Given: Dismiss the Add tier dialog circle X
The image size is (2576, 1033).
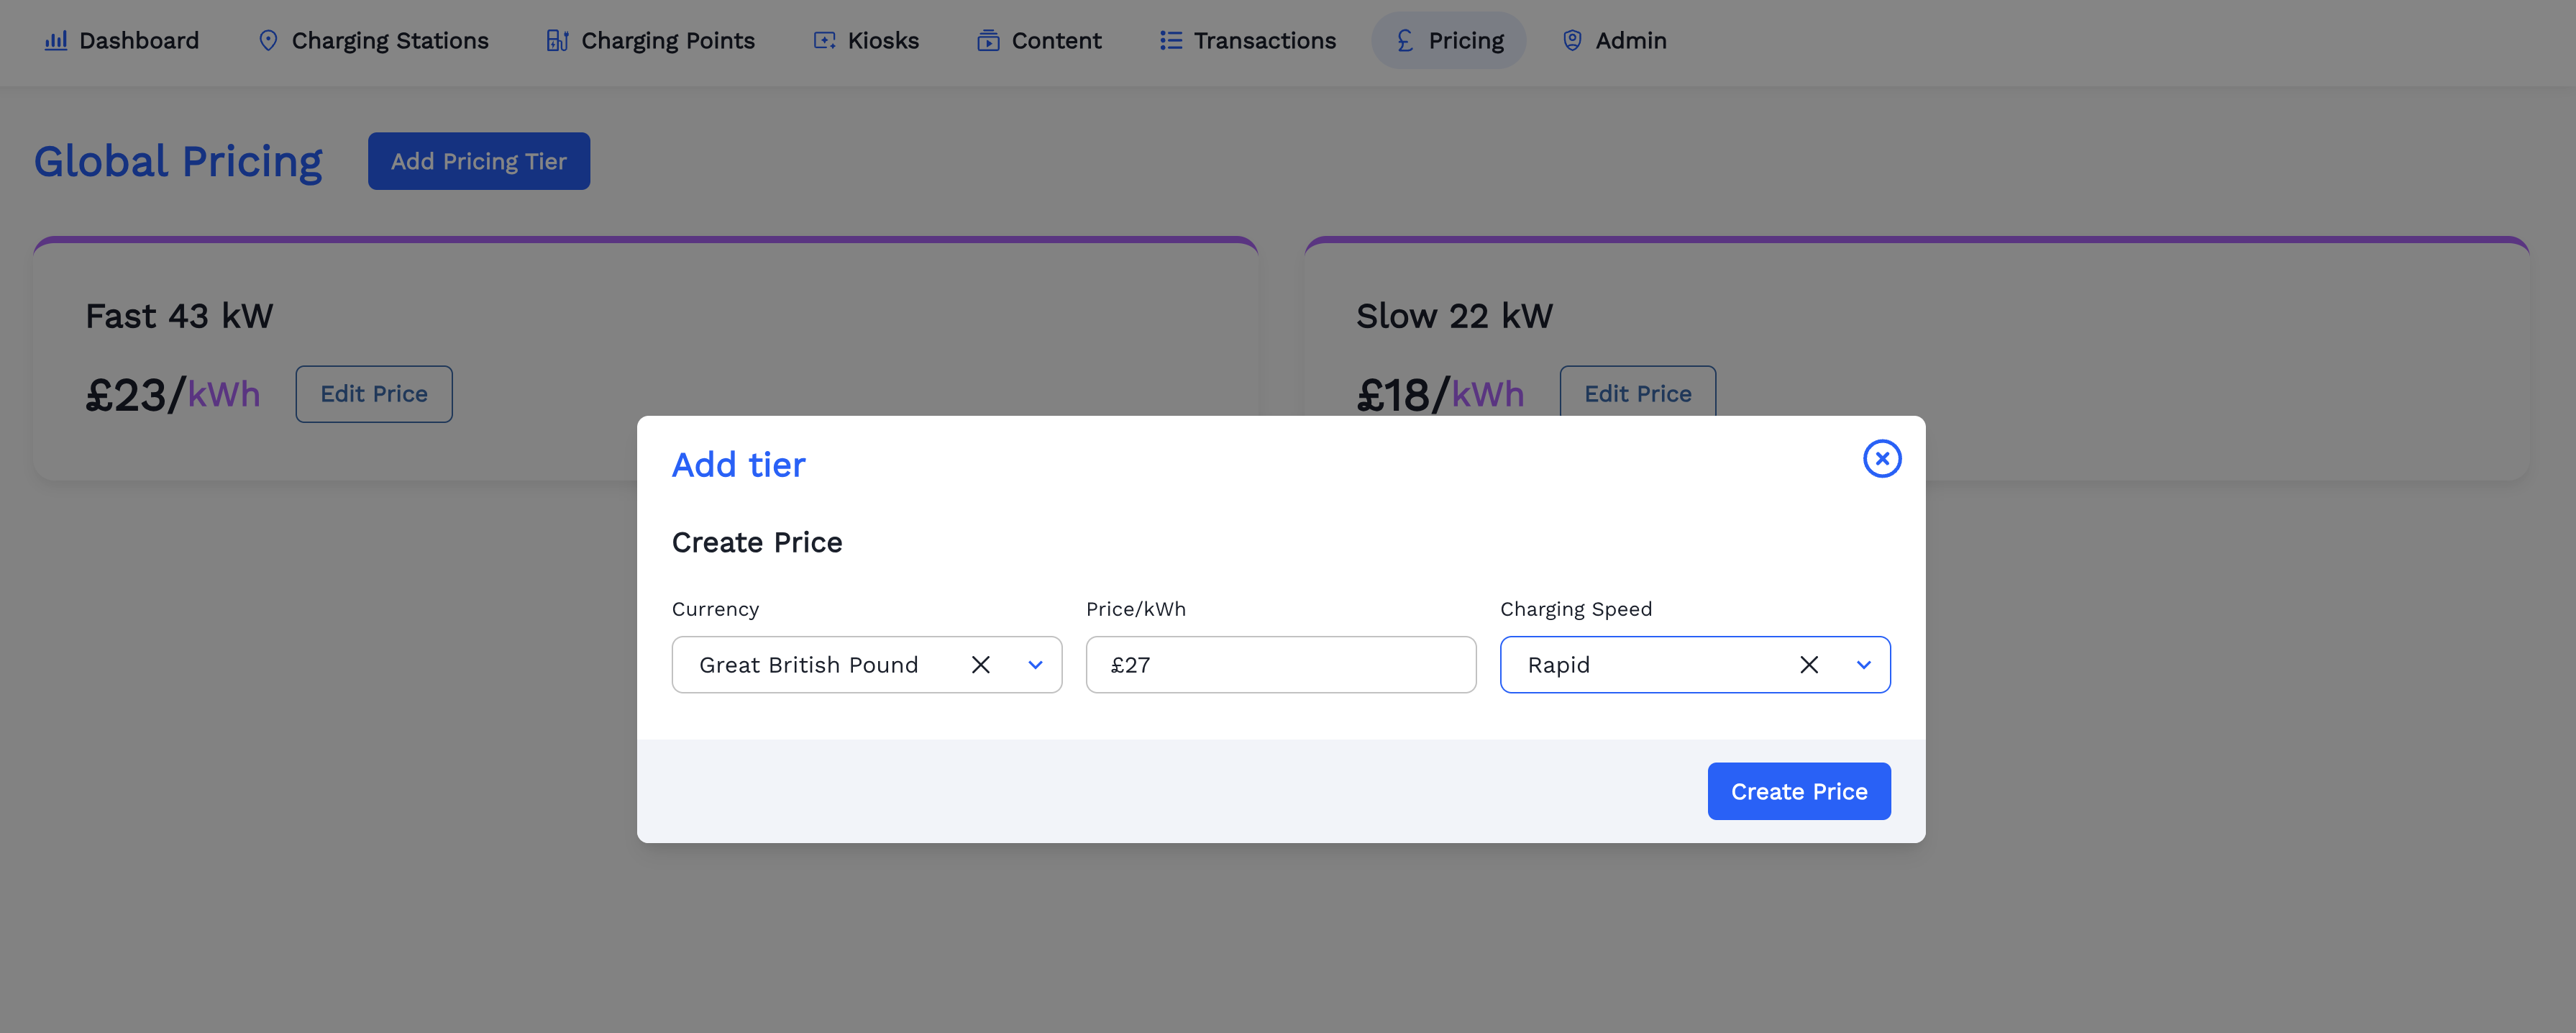Looking at the screenshot, I should tap(1882, 458).
